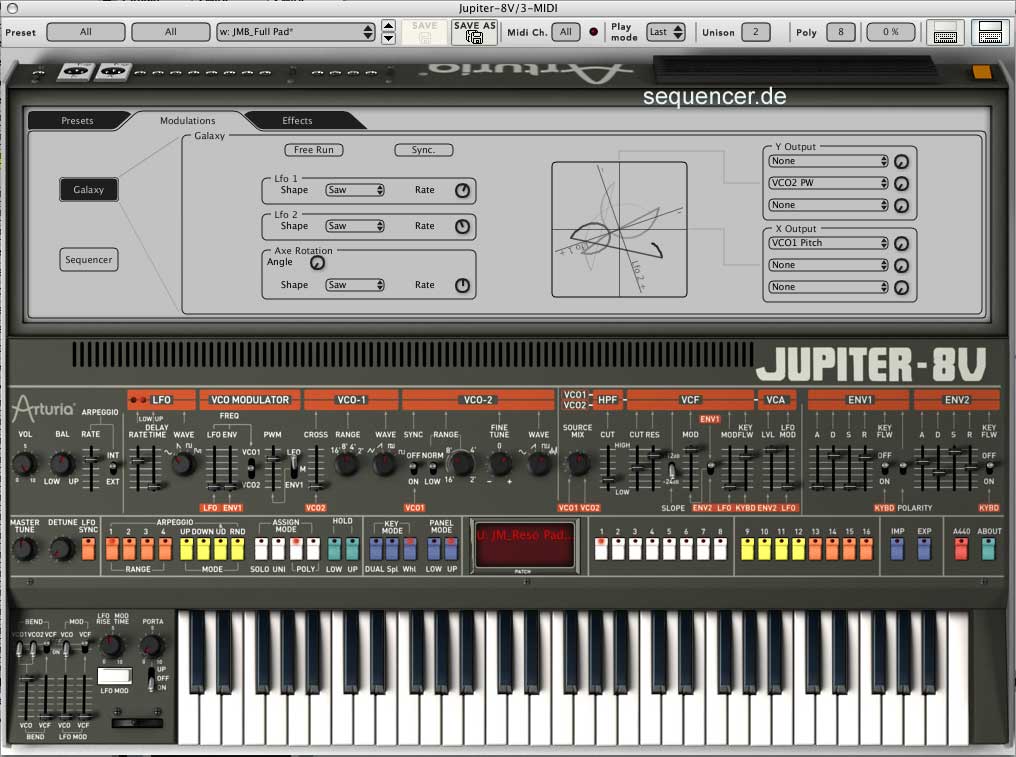This screenshot has height=757, width=1016.
Task: Switch to the Effects tab
Action: (297, 121)
